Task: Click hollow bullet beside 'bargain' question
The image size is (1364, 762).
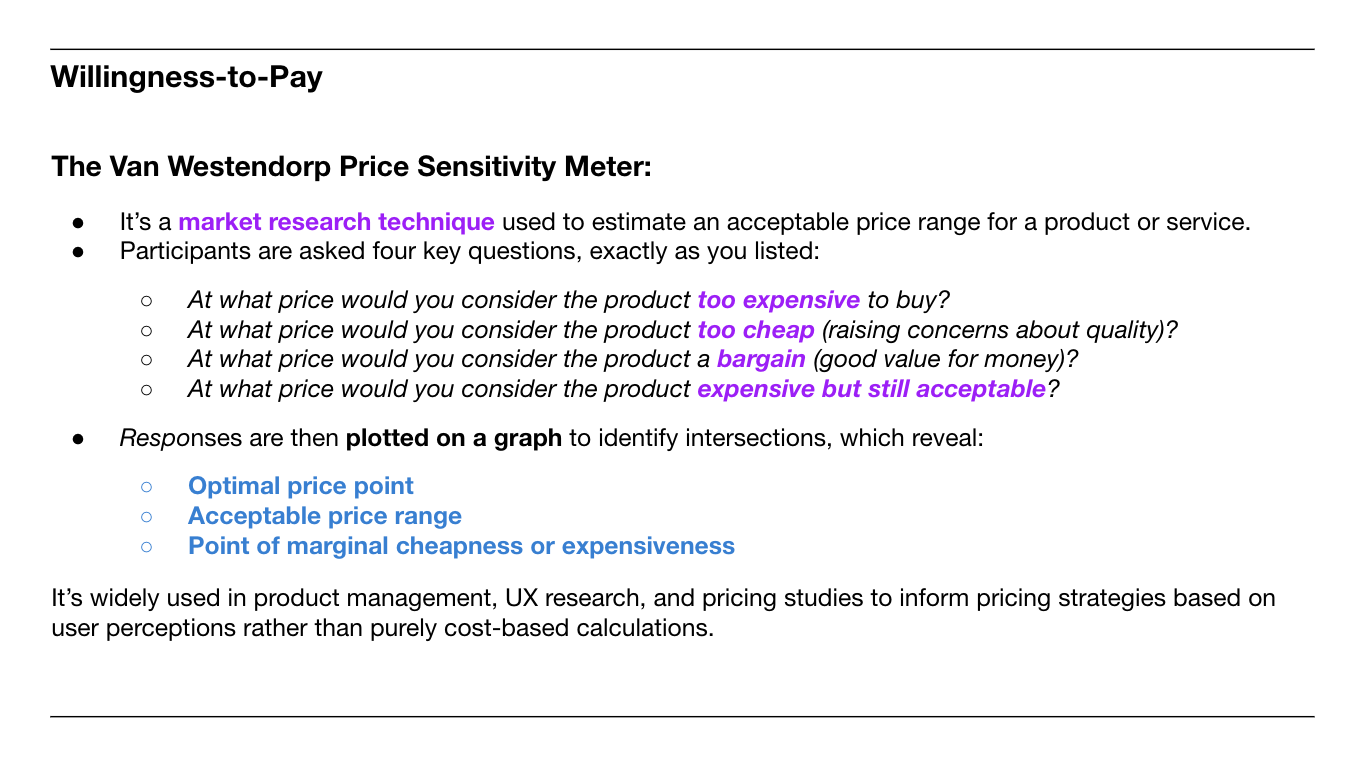Action: pyautogui.click(x=146, y=360)
